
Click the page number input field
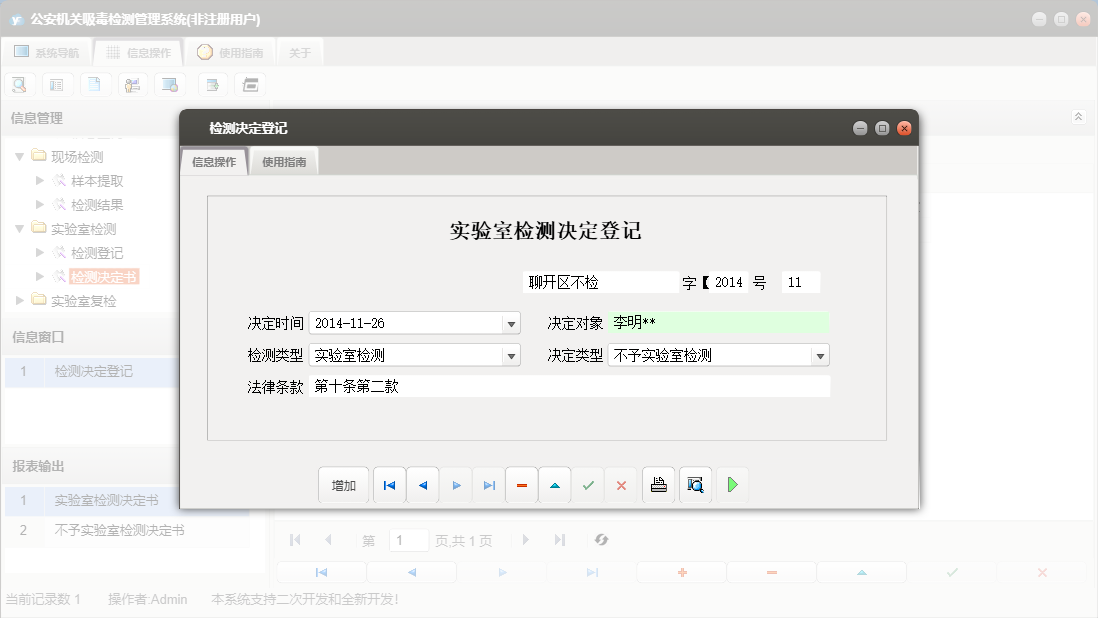408,540
